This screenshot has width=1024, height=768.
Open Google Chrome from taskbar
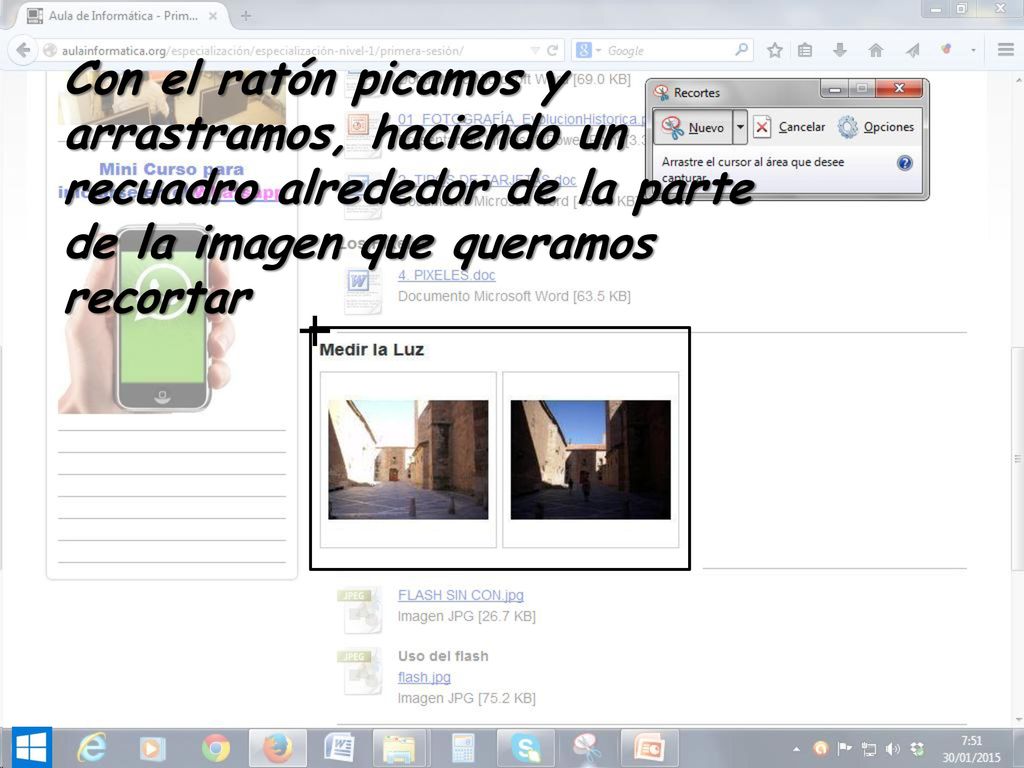(216, 748)
